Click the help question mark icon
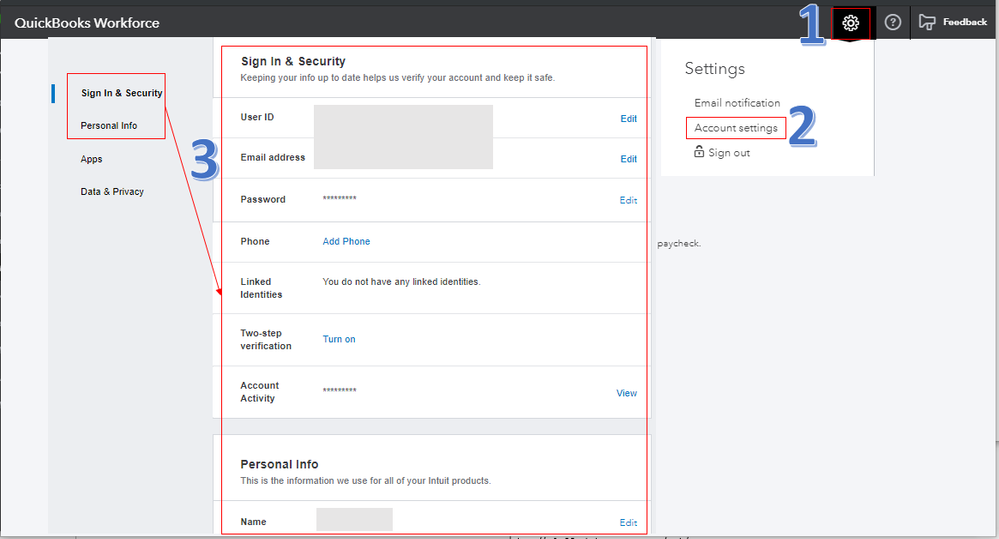Screen dimensions: 999x539 click(x=893, y=23)
